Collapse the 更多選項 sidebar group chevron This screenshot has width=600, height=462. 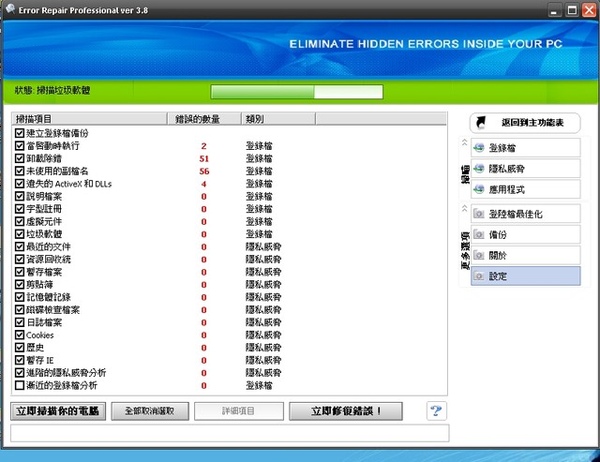(x=465, y=208)
